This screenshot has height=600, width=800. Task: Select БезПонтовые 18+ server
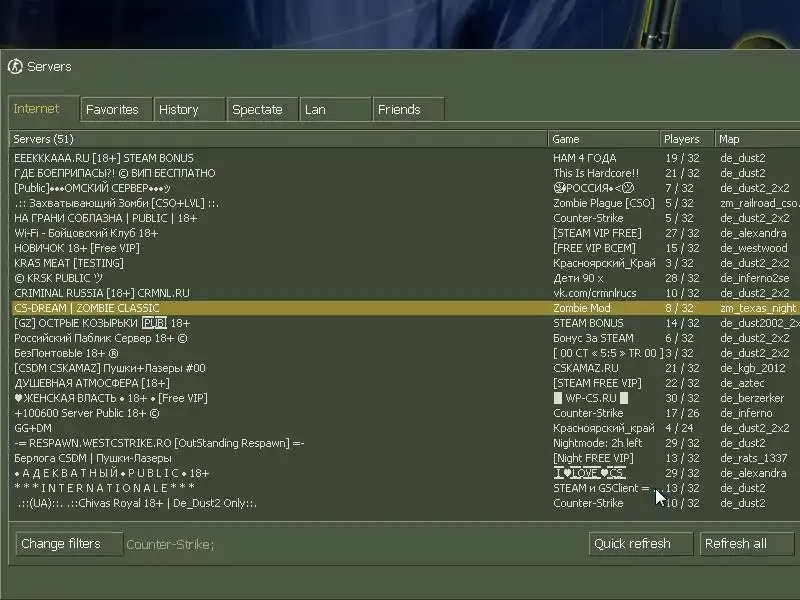(x=405, y=353)
